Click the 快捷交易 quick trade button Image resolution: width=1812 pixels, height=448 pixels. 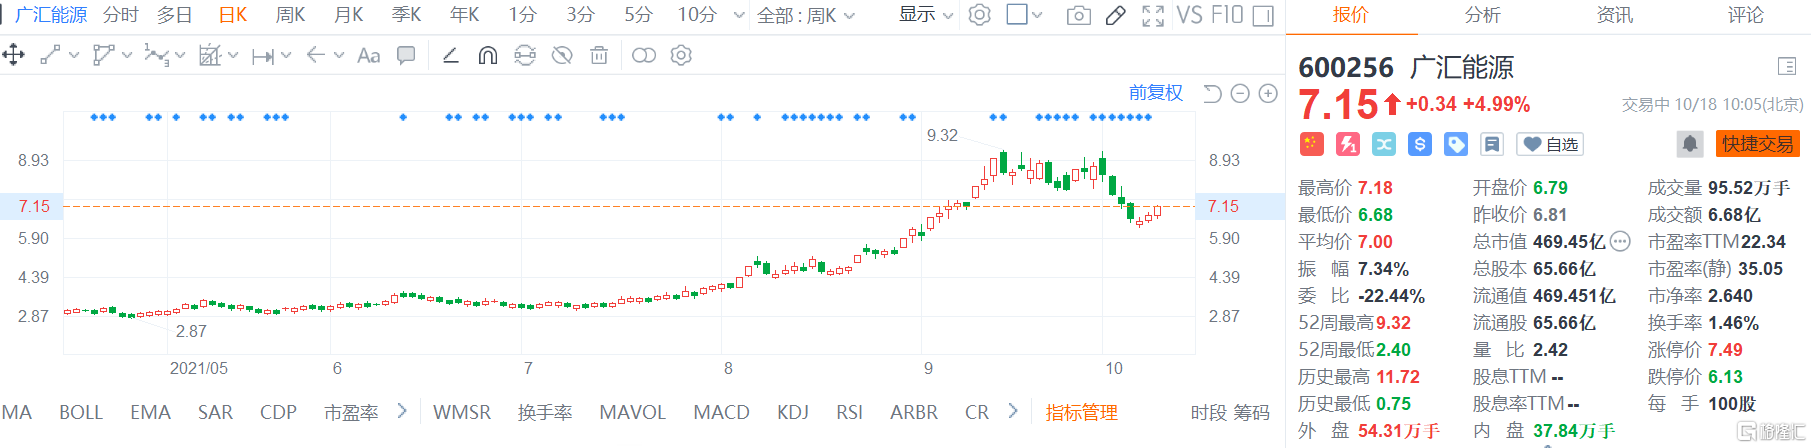(1757, 144)
